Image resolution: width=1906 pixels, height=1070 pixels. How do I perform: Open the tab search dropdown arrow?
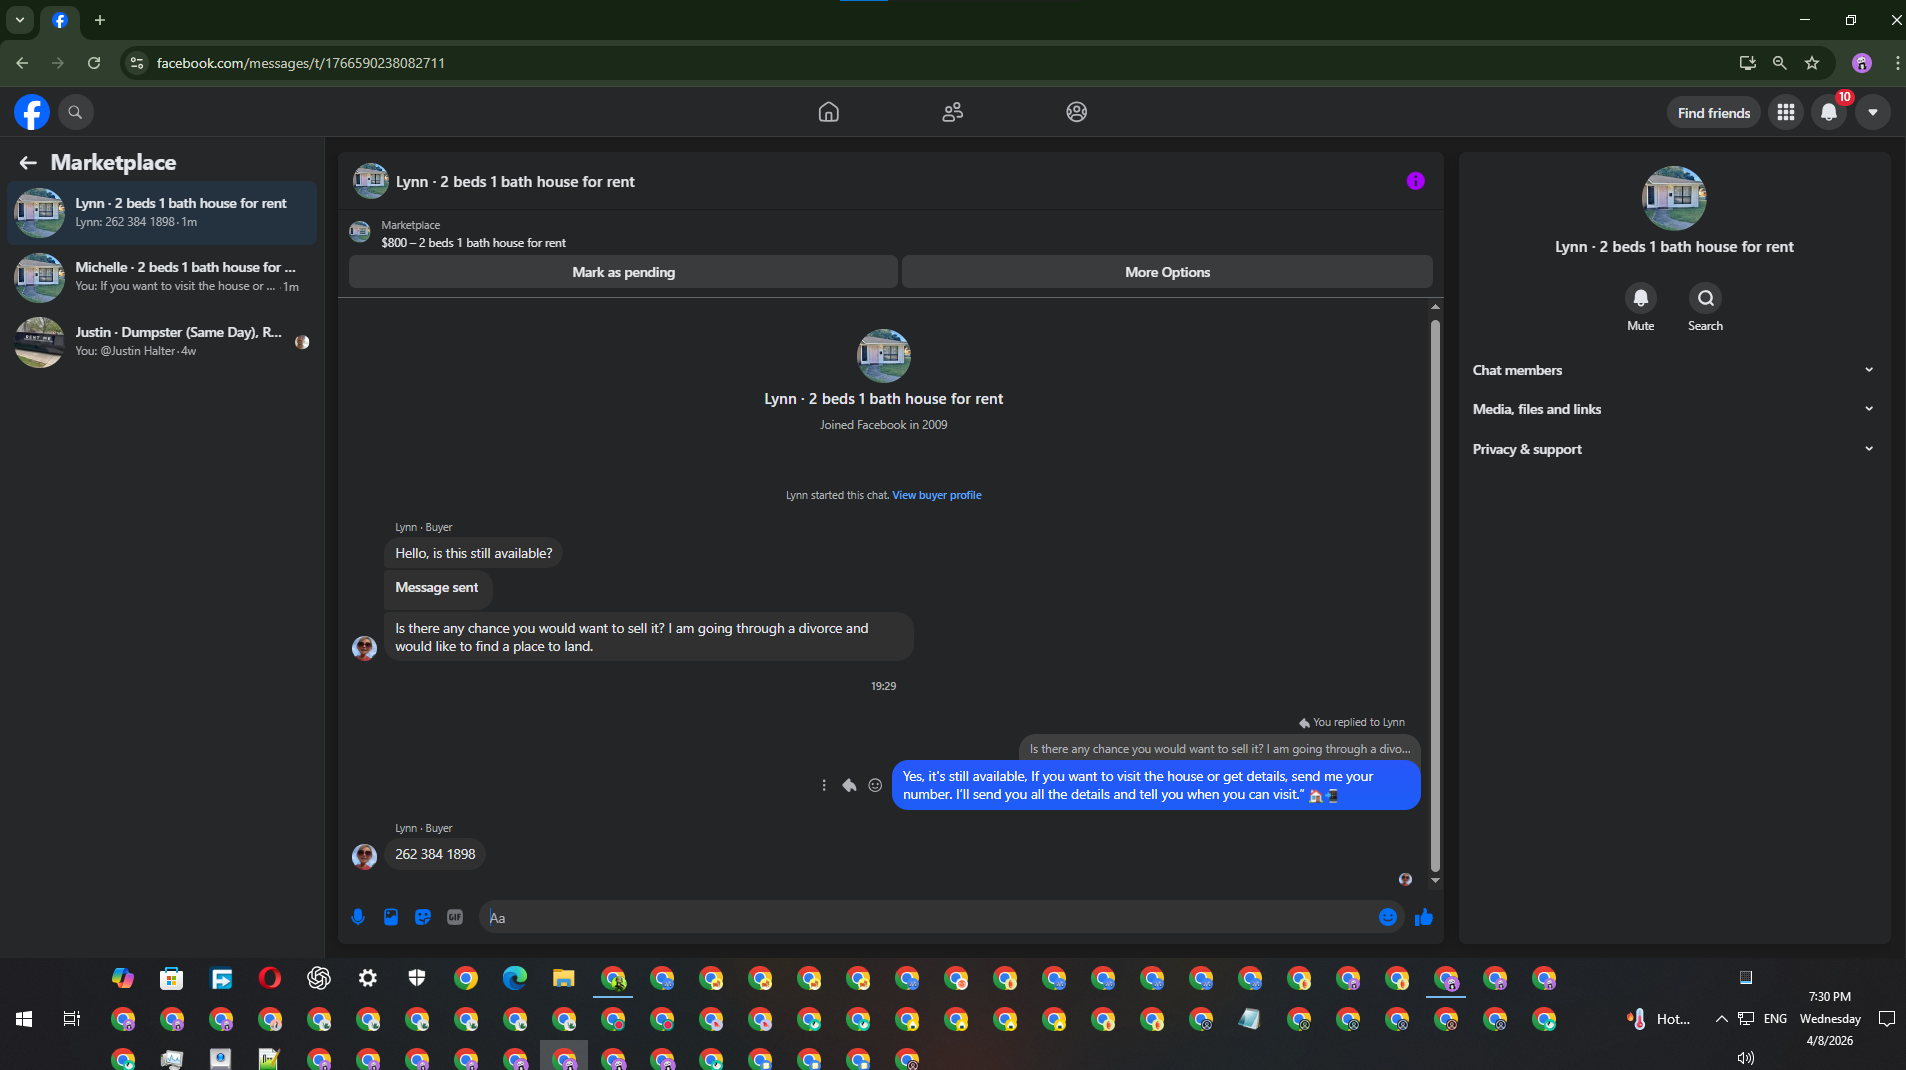pyautogui.click(x=19, y=20)
